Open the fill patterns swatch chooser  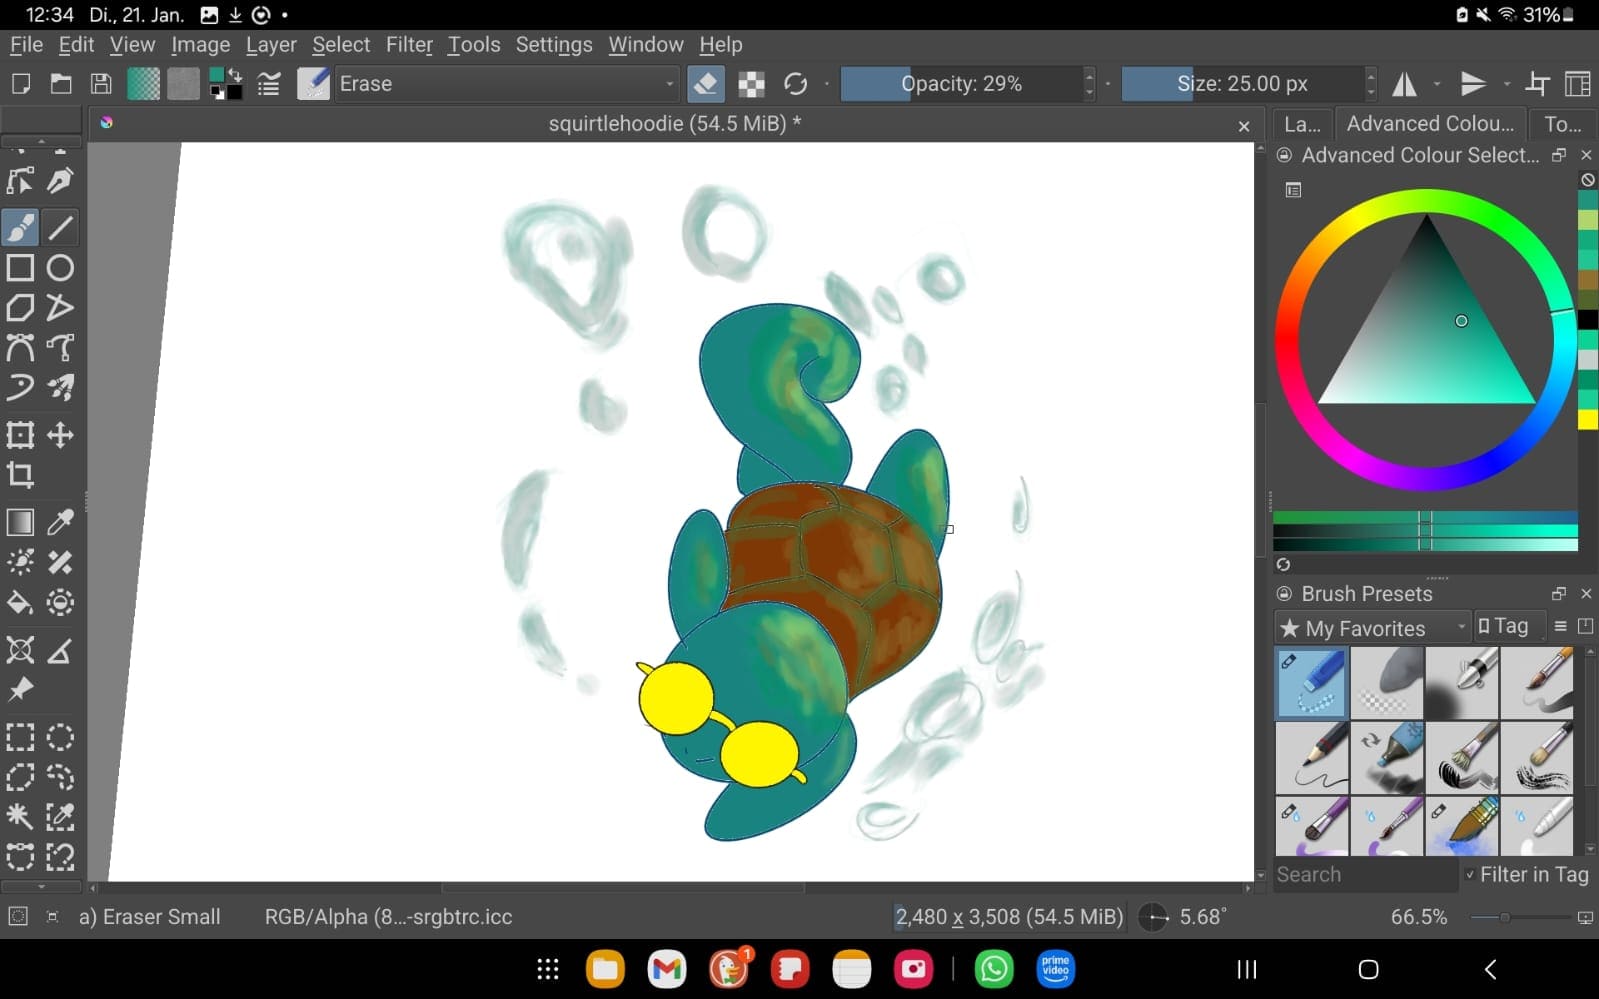point(183,84)
